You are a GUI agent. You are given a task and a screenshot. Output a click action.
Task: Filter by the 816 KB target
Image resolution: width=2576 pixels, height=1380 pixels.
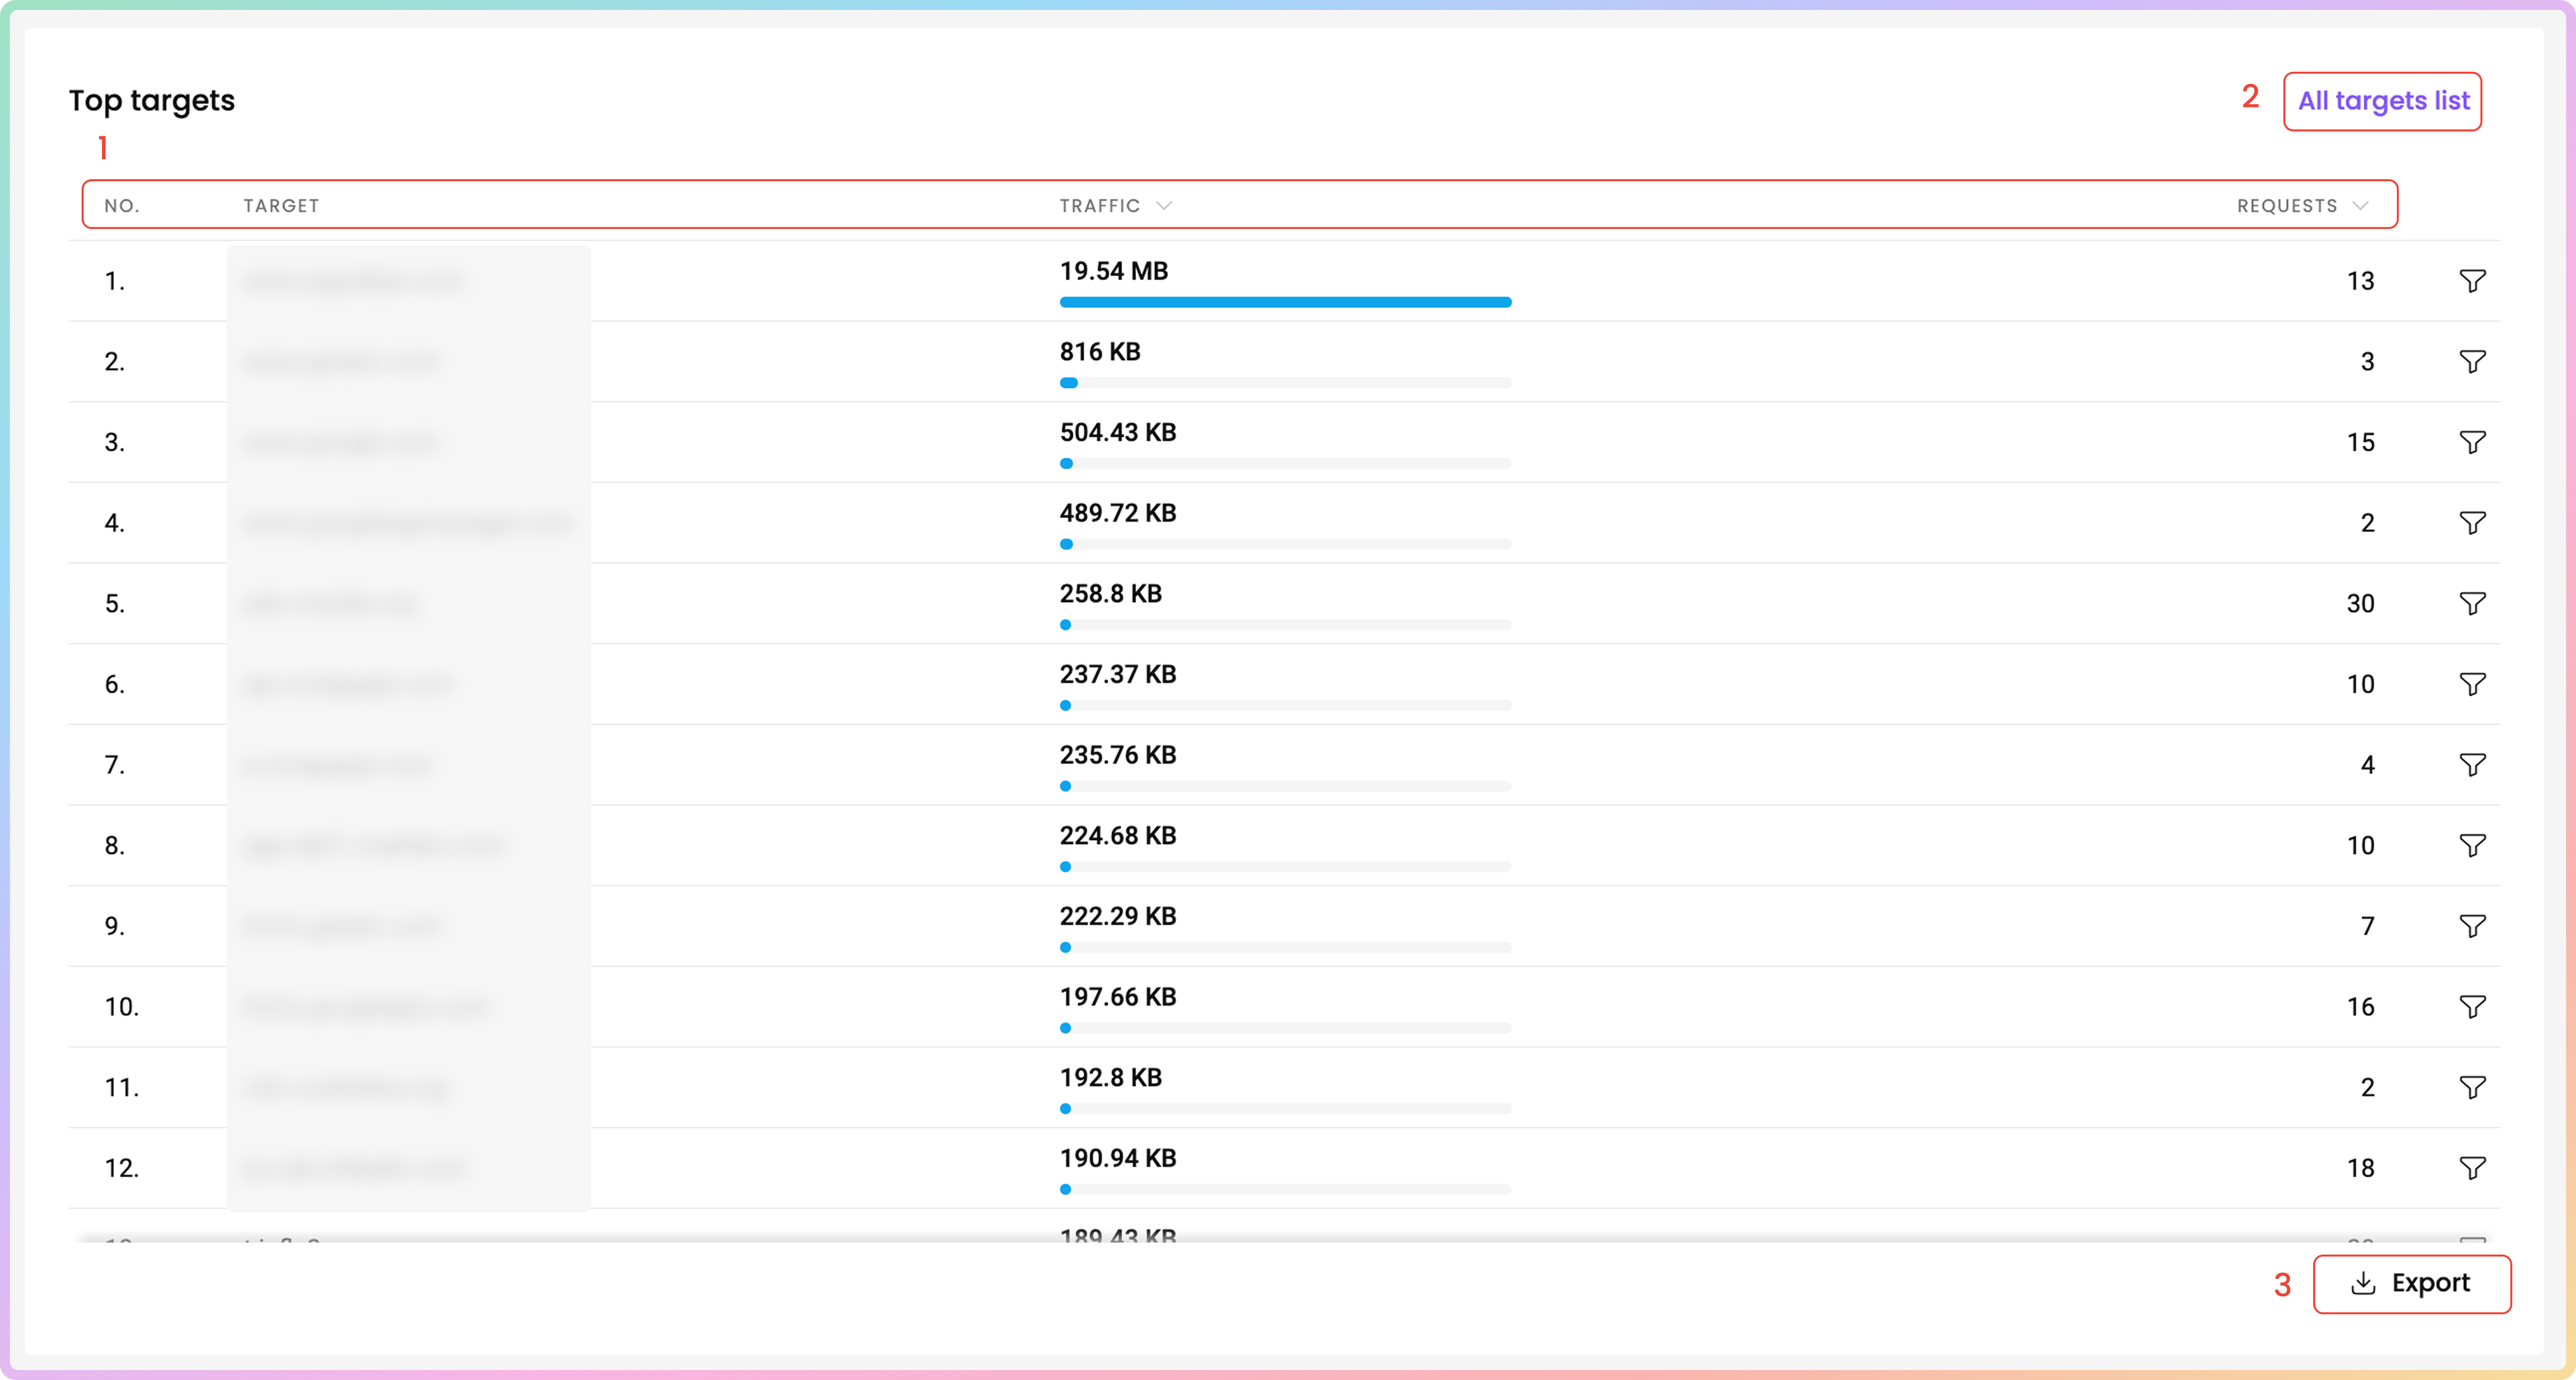point(2472,362)
